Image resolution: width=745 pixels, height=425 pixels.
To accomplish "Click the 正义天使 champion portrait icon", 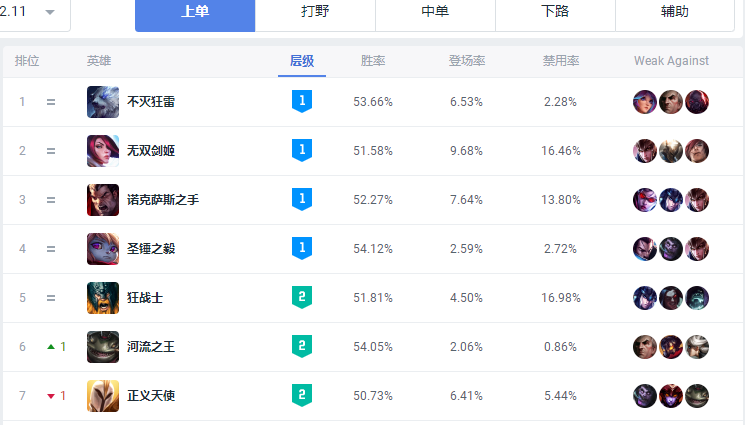I will [x=103, y=396].
